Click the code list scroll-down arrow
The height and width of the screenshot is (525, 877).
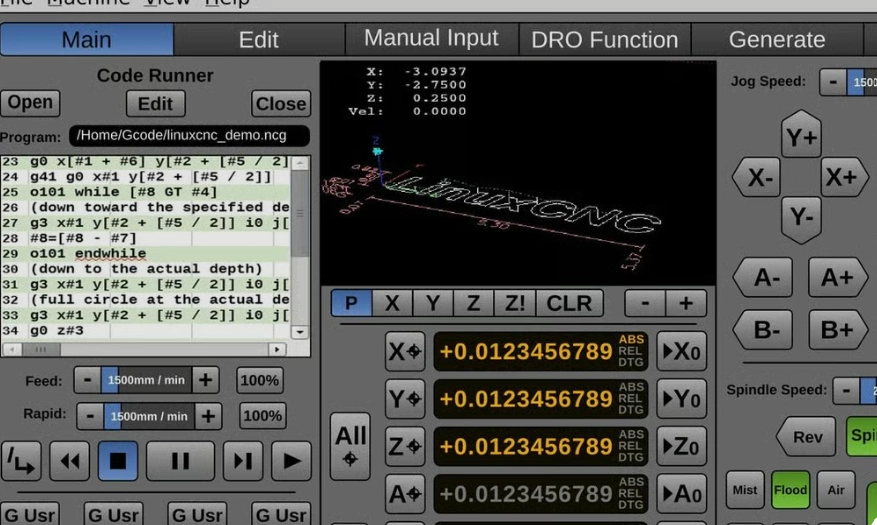coord(300,332)
